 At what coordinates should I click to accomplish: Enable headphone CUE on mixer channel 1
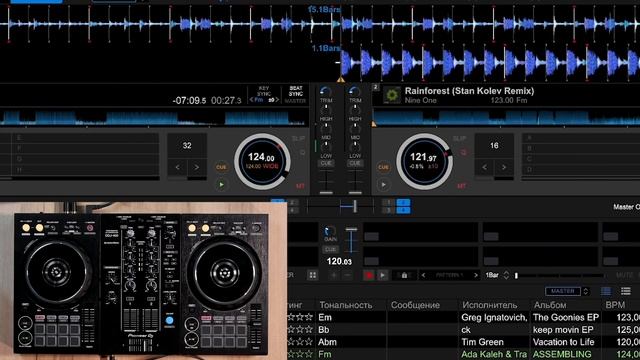click(x=326, y=163)
